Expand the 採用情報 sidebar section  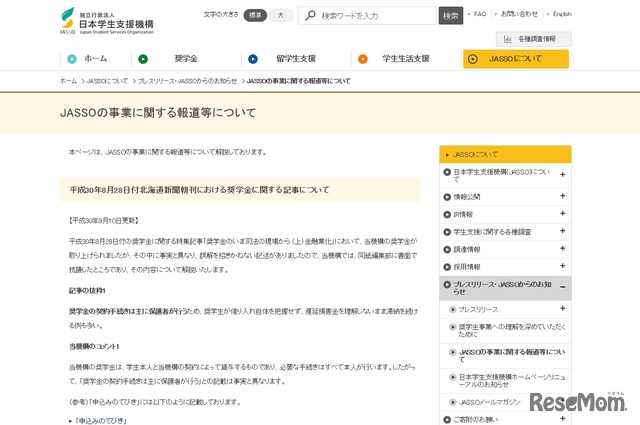562,266
